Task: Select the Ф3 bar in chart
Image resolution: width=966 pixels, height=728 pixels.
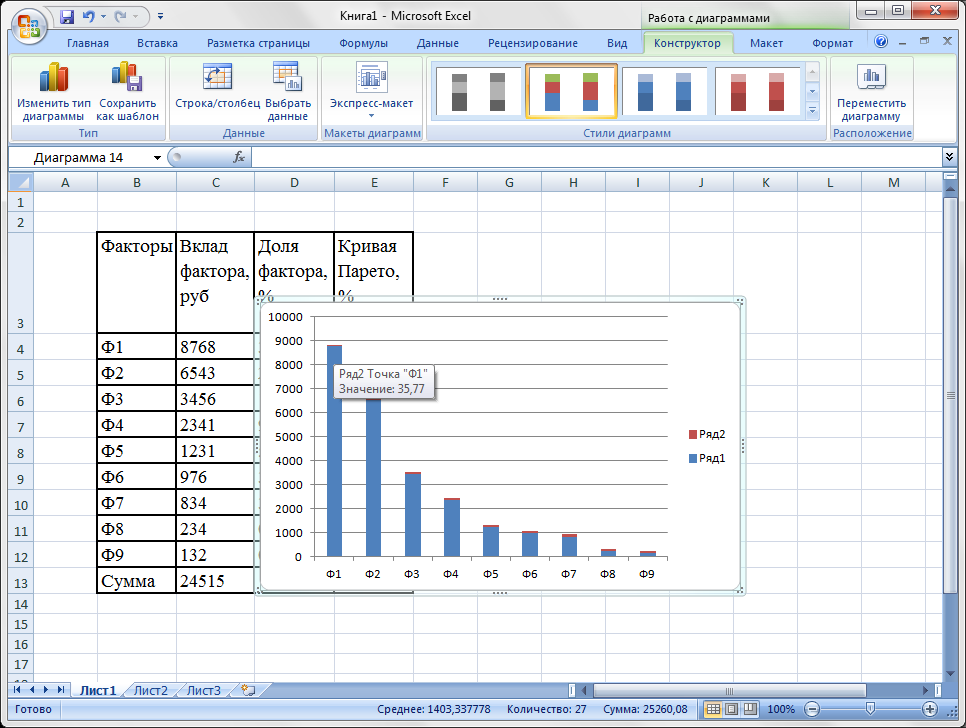Action: point(413,515)
